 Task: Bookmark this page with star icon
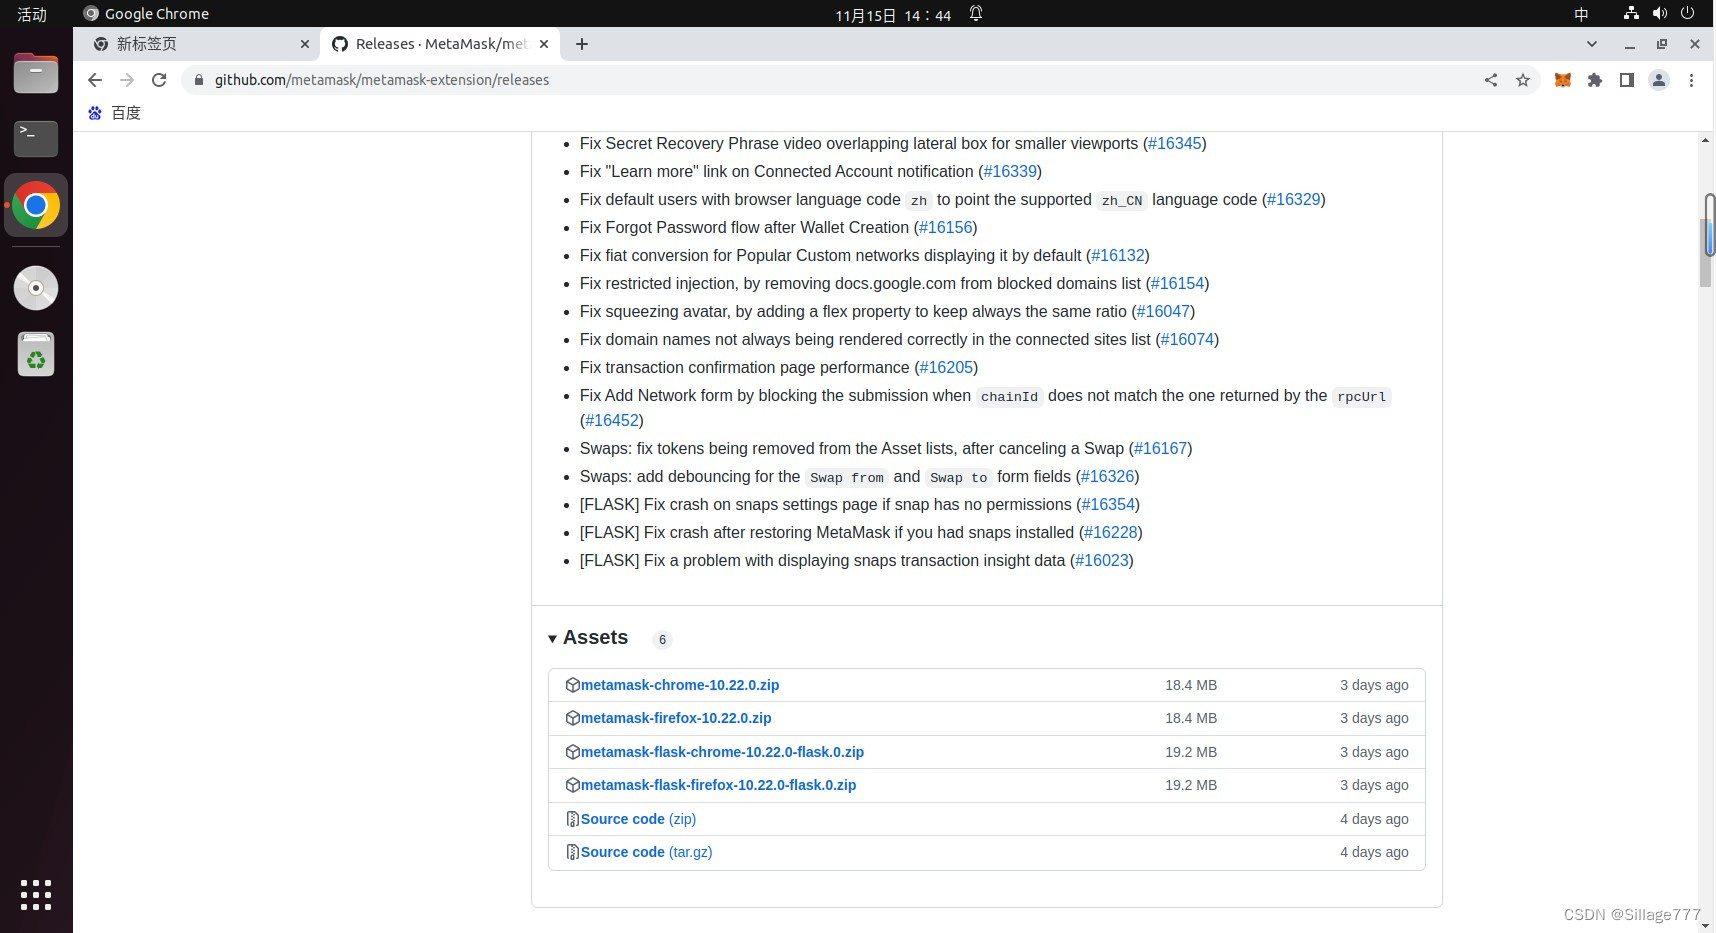(1523, 80)
